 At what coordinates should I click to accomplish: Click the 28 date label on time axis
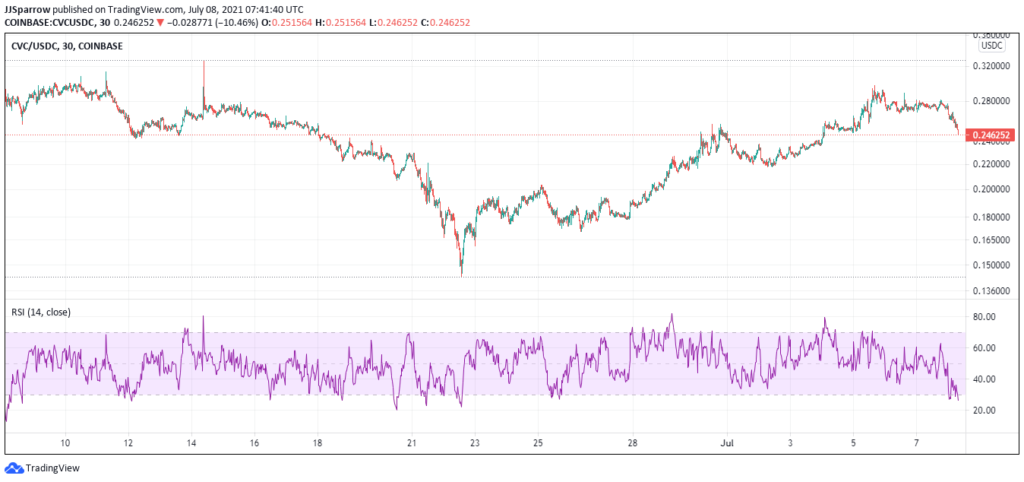click(x=632, y=443)
